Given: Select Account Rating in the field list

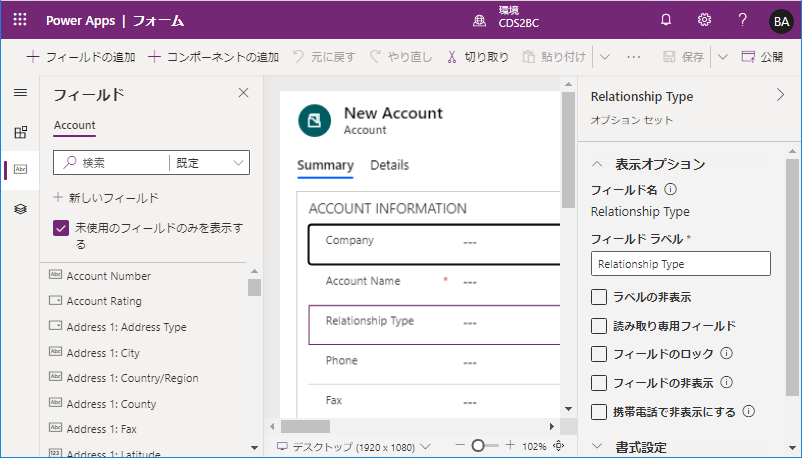Looking at the screenshot, I should [104, 301].
